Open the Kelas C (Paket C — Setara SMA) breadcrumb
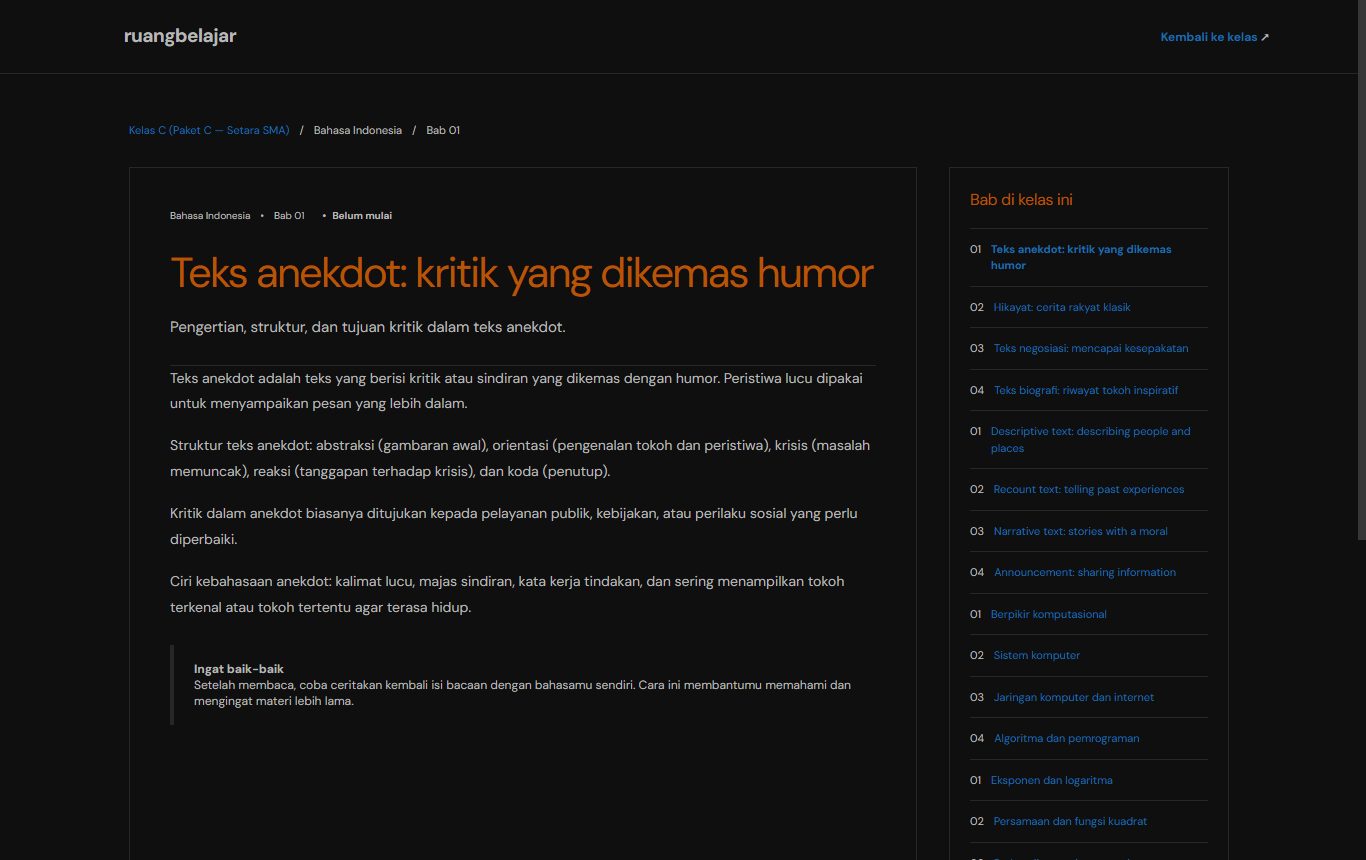 [209, 130]
